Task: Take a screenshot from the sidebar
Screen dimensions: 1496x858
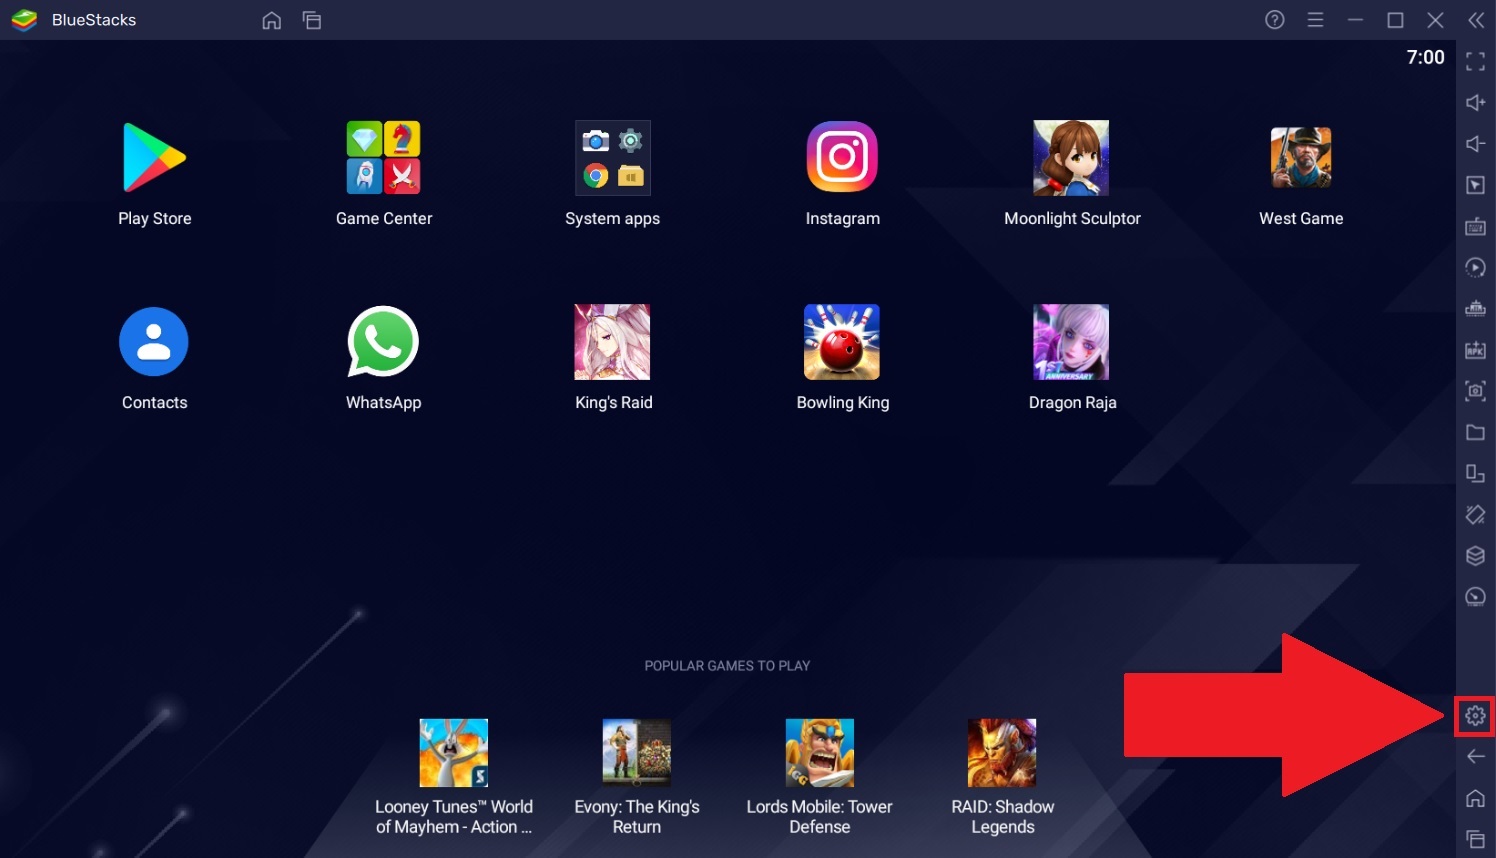Action: tap(1475, 391)
